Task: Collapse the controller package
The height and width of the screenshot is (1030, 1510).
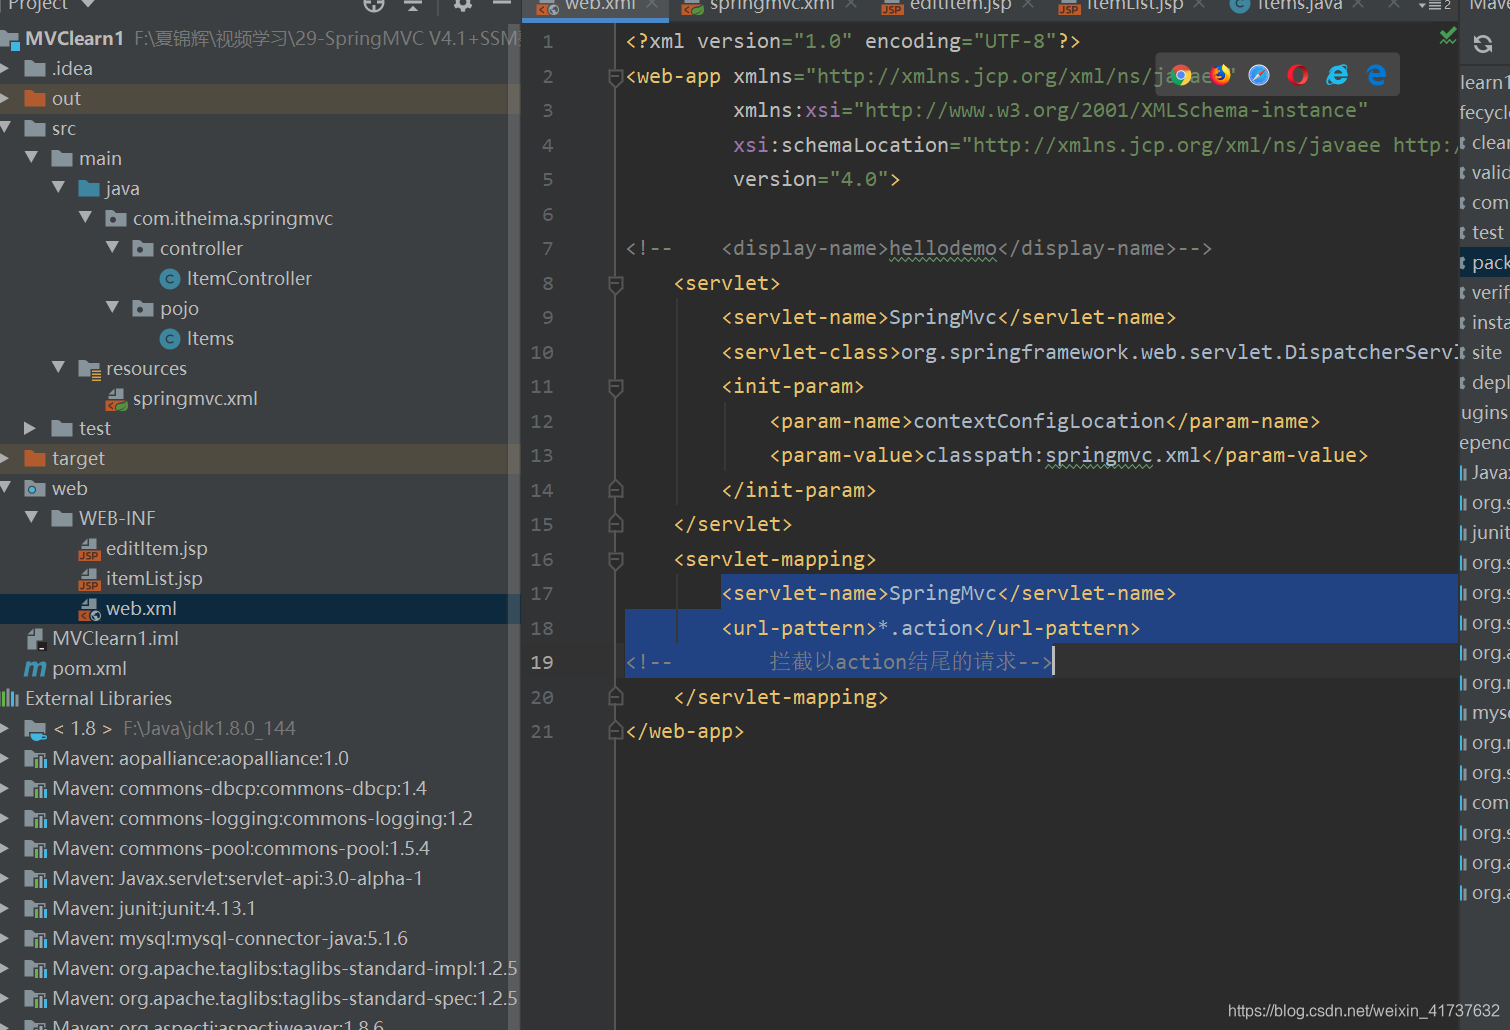Action: point(112,248)
